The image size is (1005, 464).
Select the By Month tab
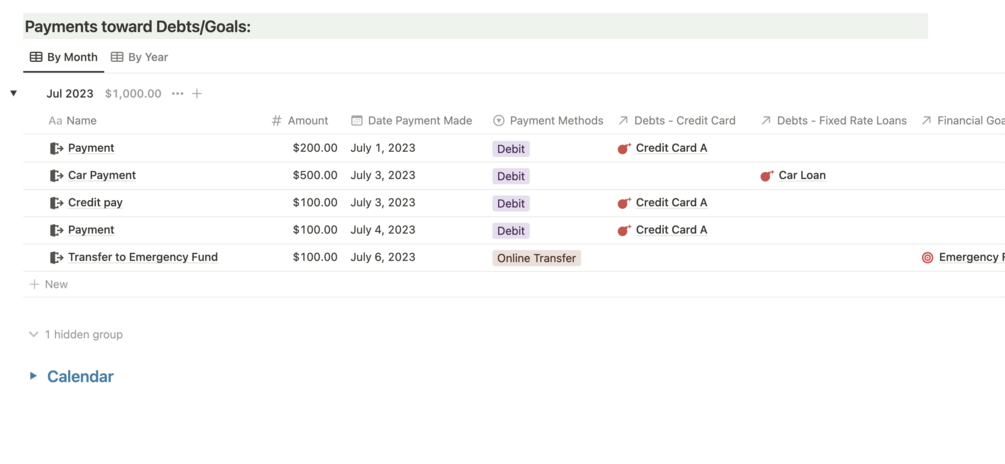(63, 57)
